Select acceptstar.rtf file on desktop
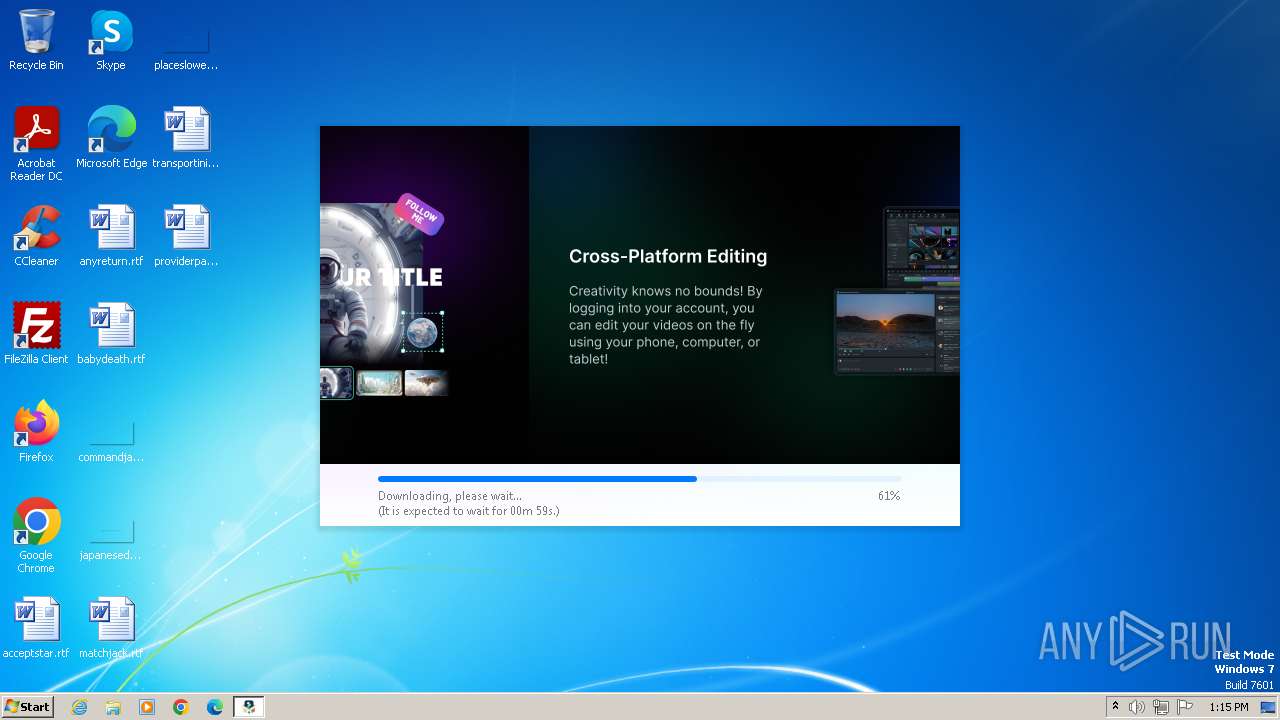 click(36, 627)
